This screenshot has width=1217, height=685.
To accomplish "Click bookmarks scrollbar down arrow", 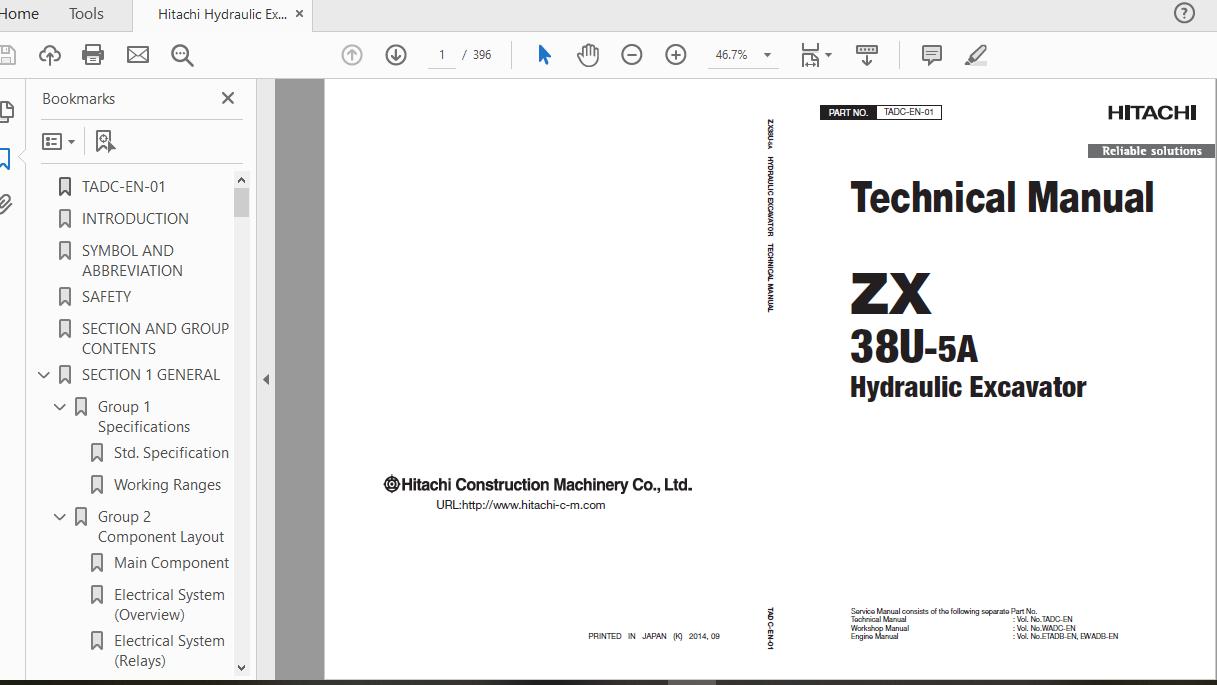I will [241, 667].
